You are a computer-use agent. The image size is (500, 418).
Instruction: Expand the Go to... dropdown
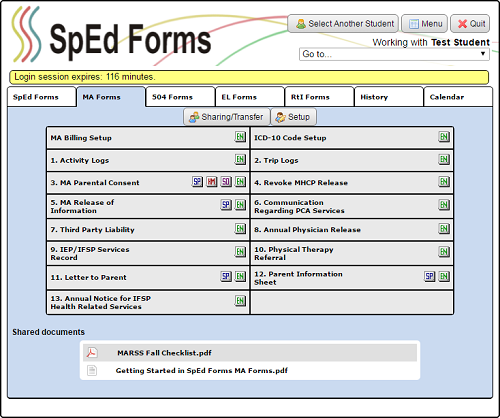tap(394, 54)
